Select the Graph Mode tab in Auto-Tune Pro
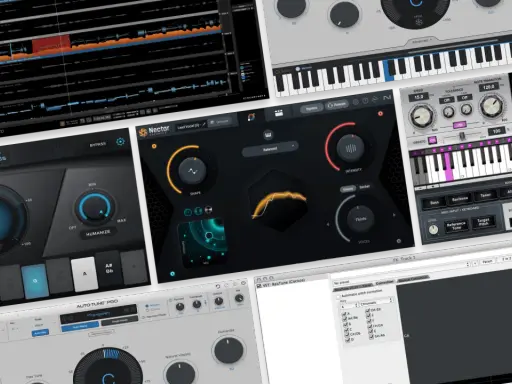 tap(120, 321)
